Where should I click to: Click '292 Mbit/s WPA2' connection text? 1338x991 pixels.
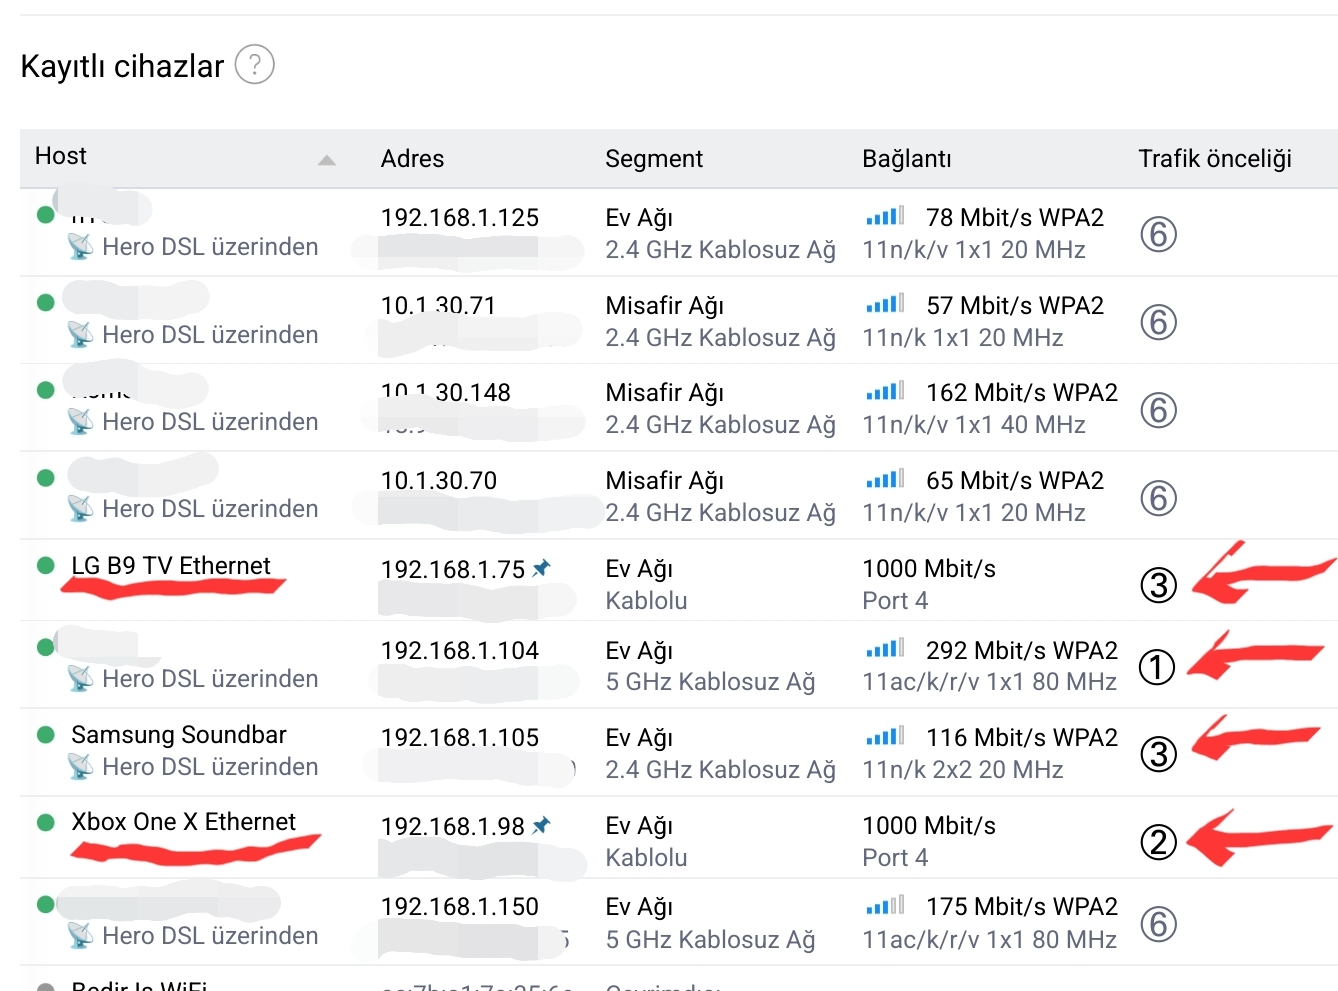1022,651
